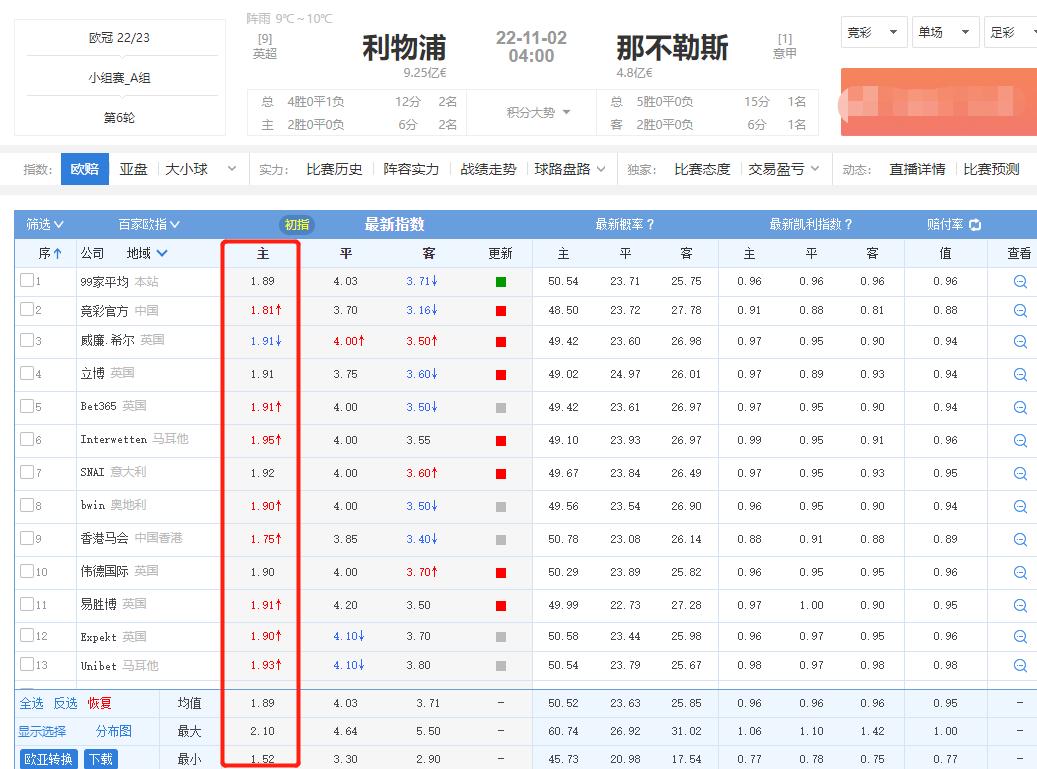This screenshot has height=769, width=1037.
Task: Click the 下载 button at bottom left
Action: tap(101, 760)
